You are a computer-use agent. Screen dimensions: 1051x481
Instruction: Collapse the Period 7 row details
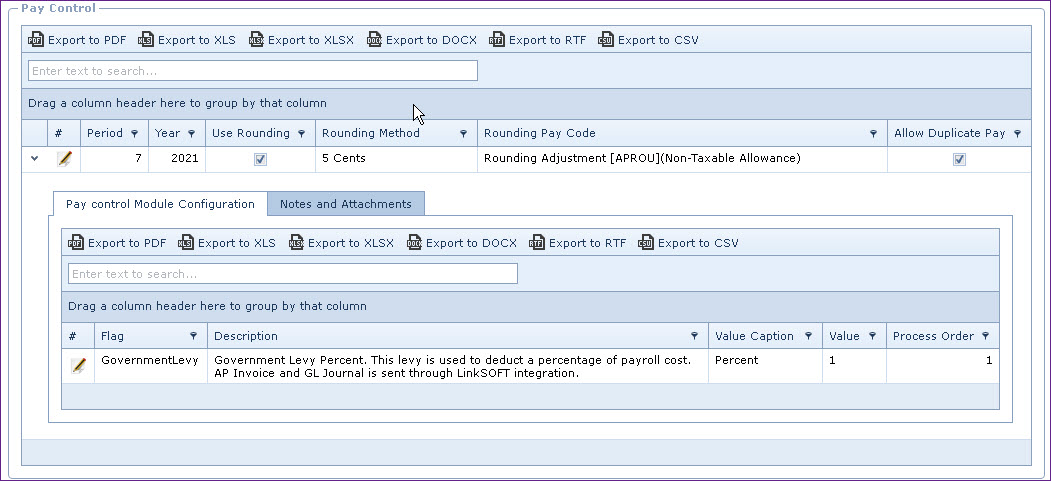click(x=35, y=158)
